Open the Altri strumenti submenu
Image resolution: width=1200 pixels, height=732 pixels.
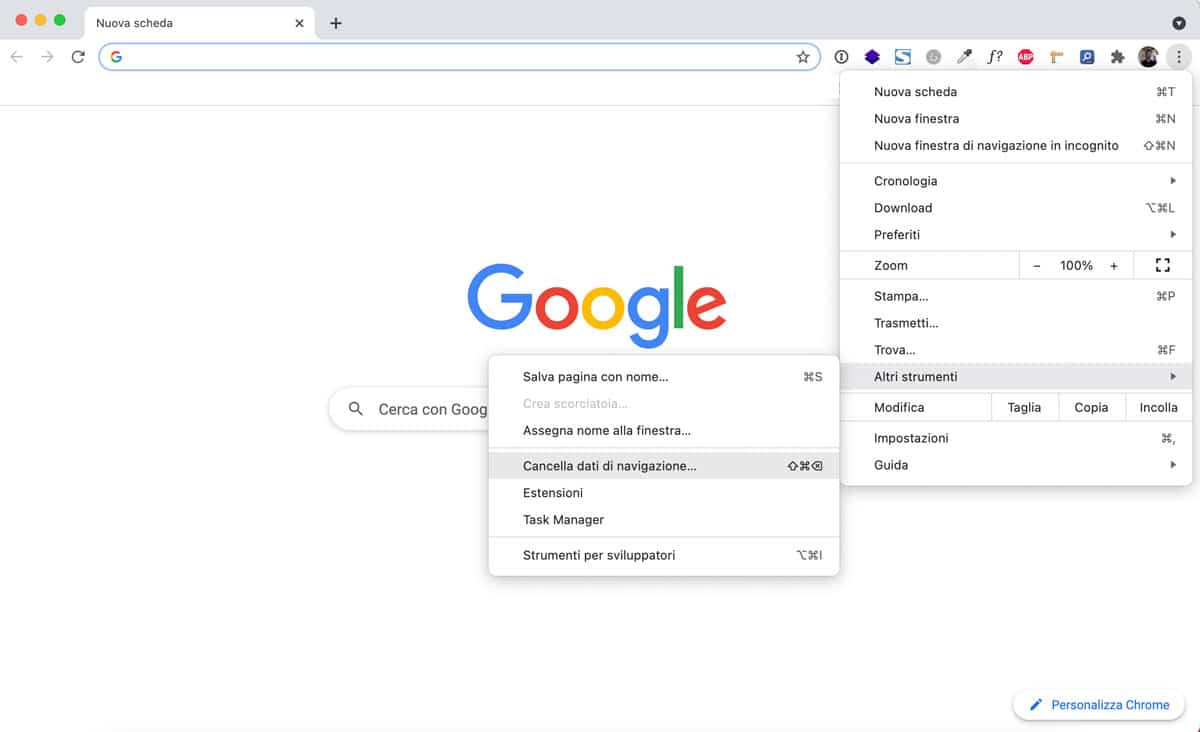(x=1016, y=377)
